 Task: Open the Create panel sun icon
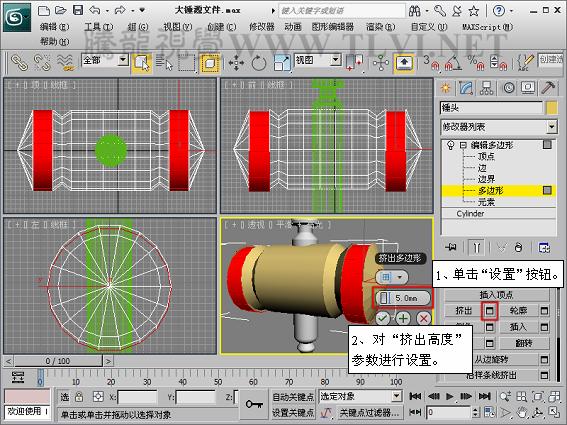pos(446,88)
